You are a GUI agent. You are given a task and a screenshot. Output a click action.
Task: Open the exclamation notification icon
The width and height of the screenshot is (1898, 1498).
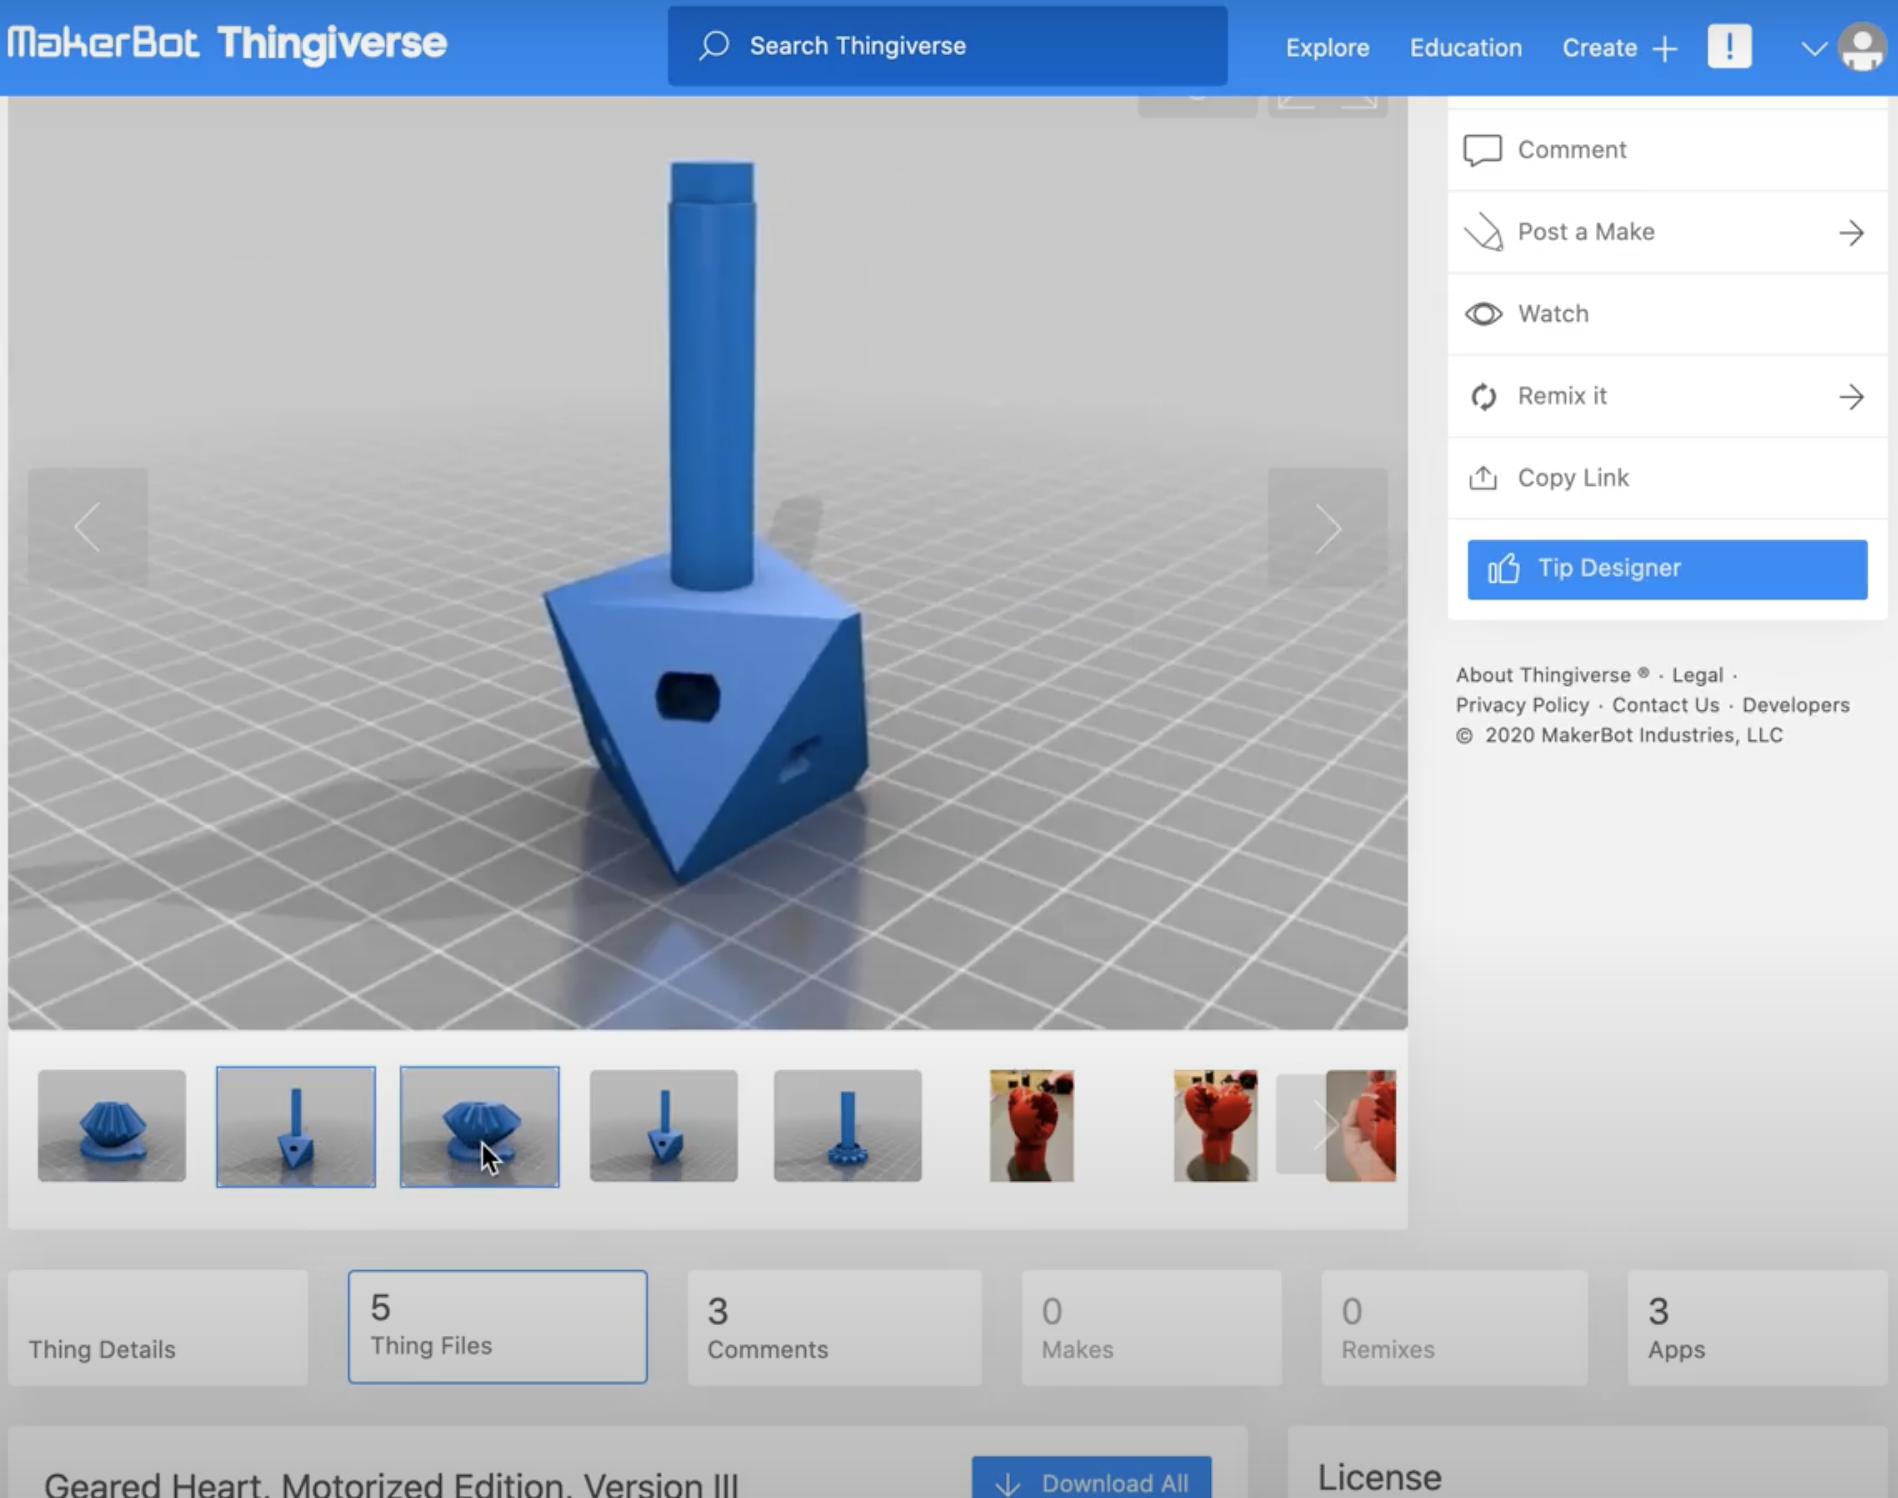click(x=1729, y=47)
